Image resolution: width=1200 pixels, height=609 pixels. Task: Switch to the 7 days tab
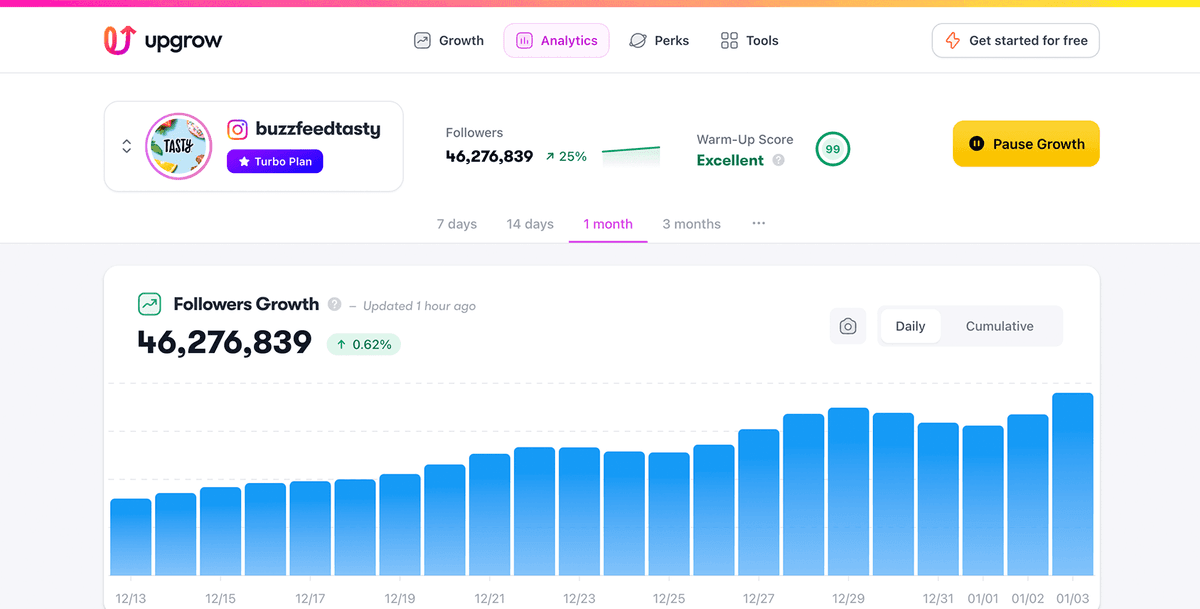click(456, 223)
